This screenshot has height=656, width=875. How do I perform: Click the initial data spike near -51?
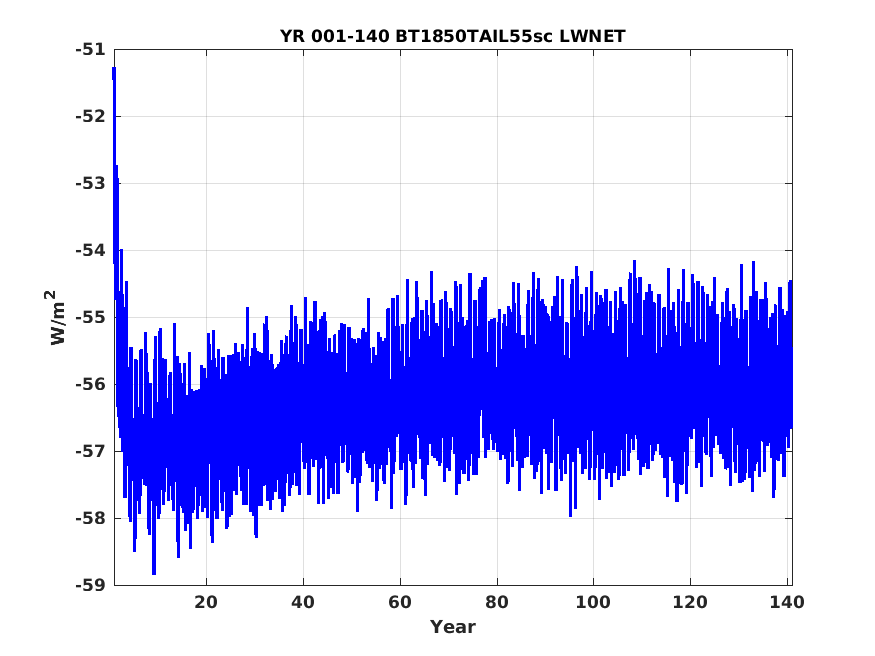tap(114, 73)
